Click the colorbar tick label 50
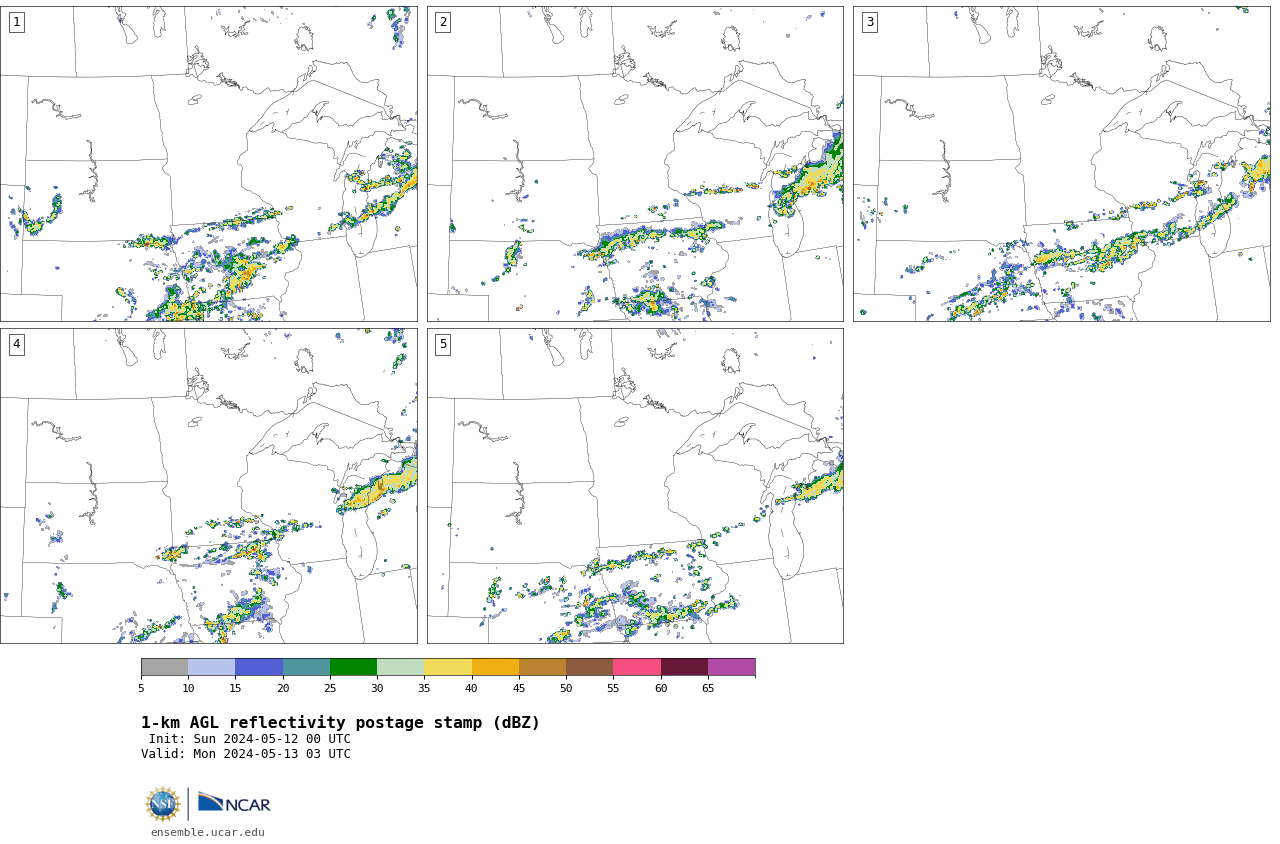 (x=566, y=688)
